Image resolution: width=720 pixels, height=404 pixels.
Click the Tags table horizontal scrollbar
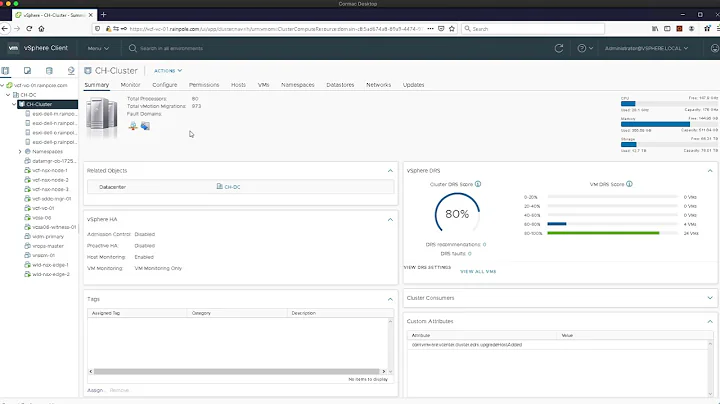coord(237,371)
